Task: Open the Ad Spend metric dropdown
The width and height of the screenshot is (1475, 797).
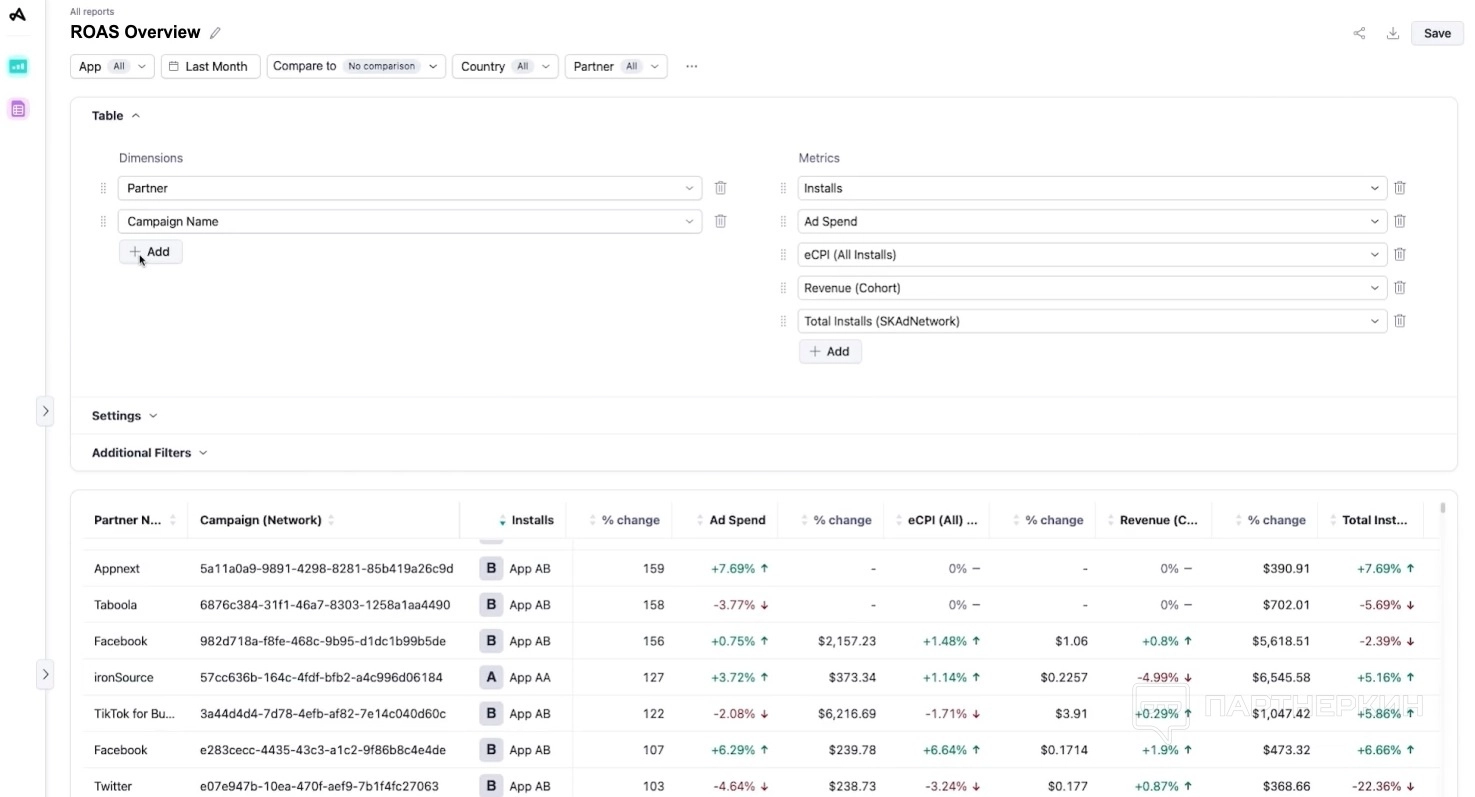Action: (x=1092, y=222)
